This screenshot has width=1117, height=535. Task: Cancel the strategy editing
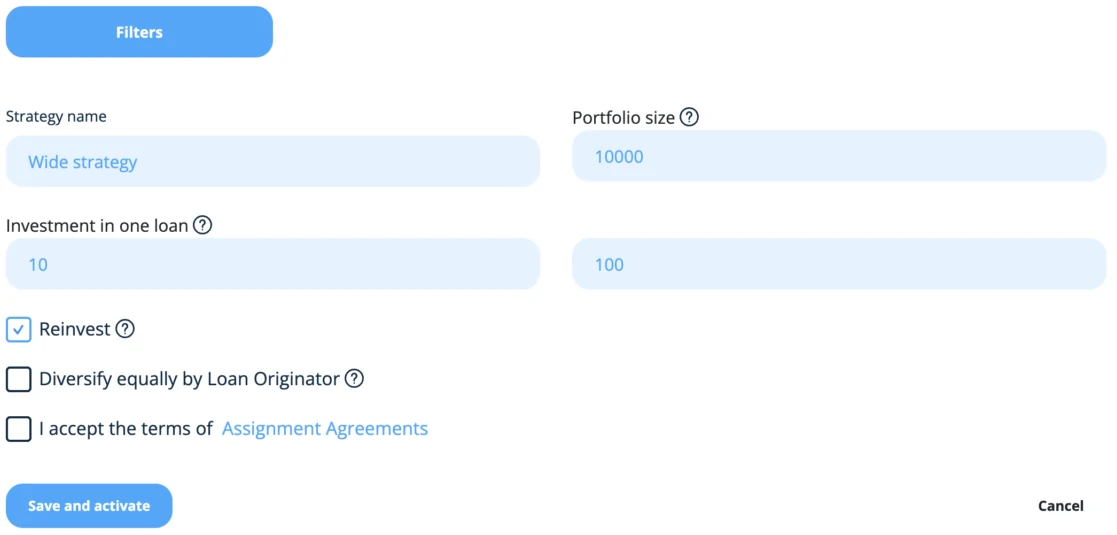coord(1061,506)
